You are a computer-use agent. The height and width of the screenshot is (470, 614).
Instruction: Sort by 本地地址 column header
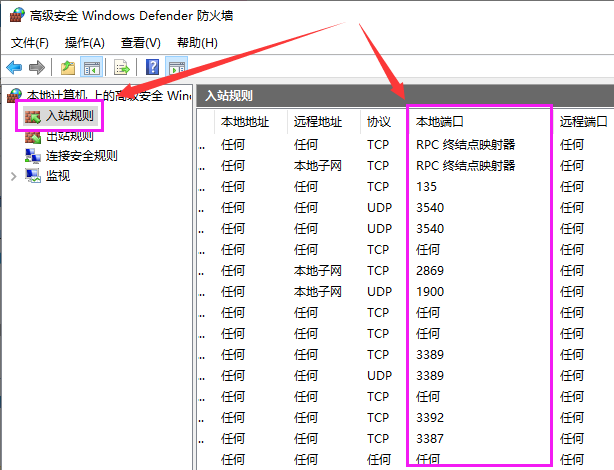click(x=245, y=121)
